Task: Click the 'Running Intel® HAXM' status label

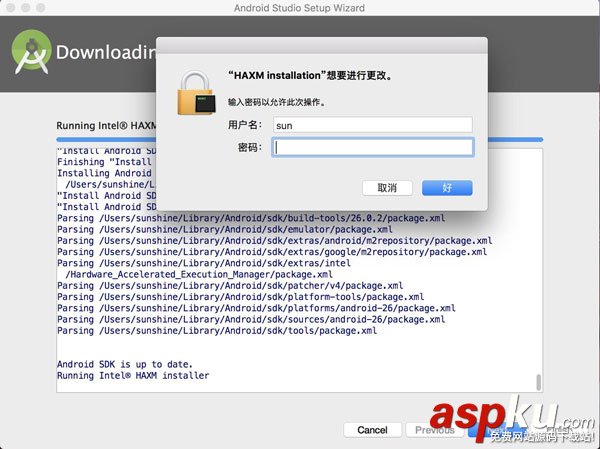Action: (x=106, y=126)
